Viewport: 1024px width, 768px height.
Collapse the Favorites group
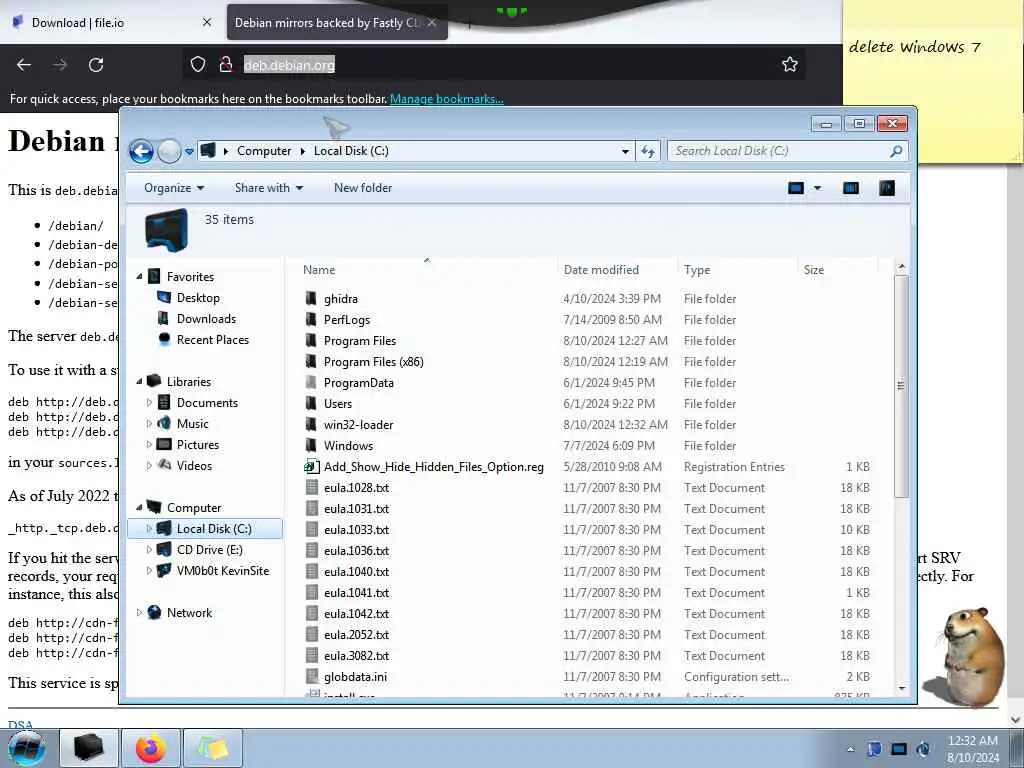pyautogui.click(x=139, y=277)
